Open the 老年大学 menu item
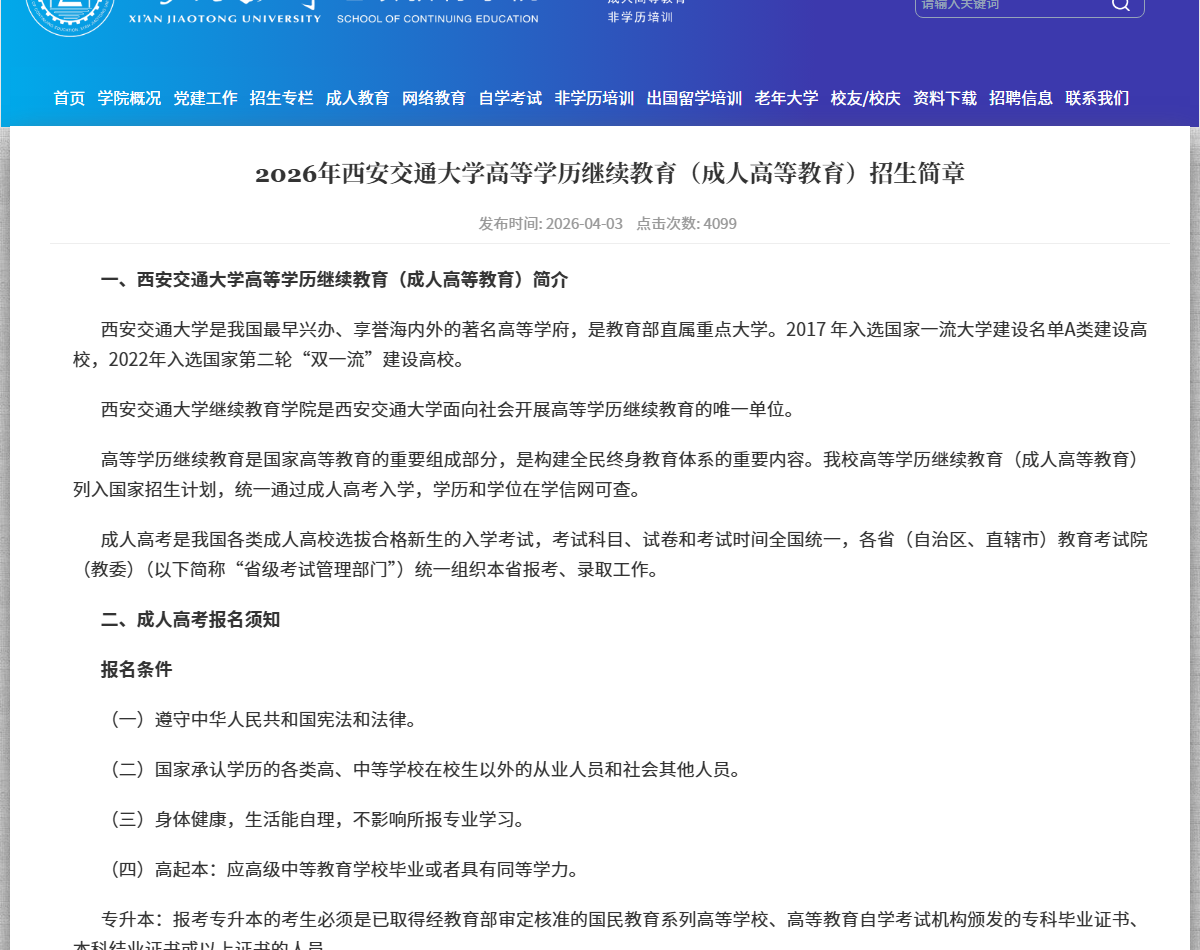 point(786,98)
